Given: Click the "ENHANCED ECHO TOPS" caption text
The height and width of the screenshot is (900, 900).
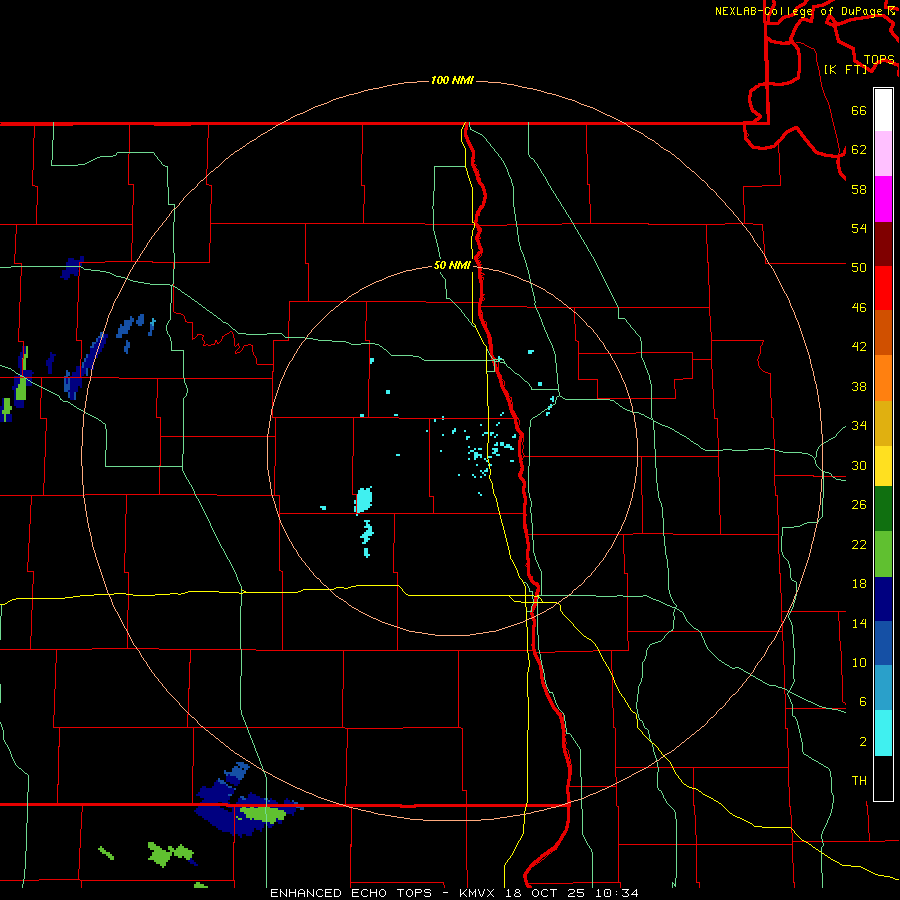Looking at the screenshot, I should (350, 893).
